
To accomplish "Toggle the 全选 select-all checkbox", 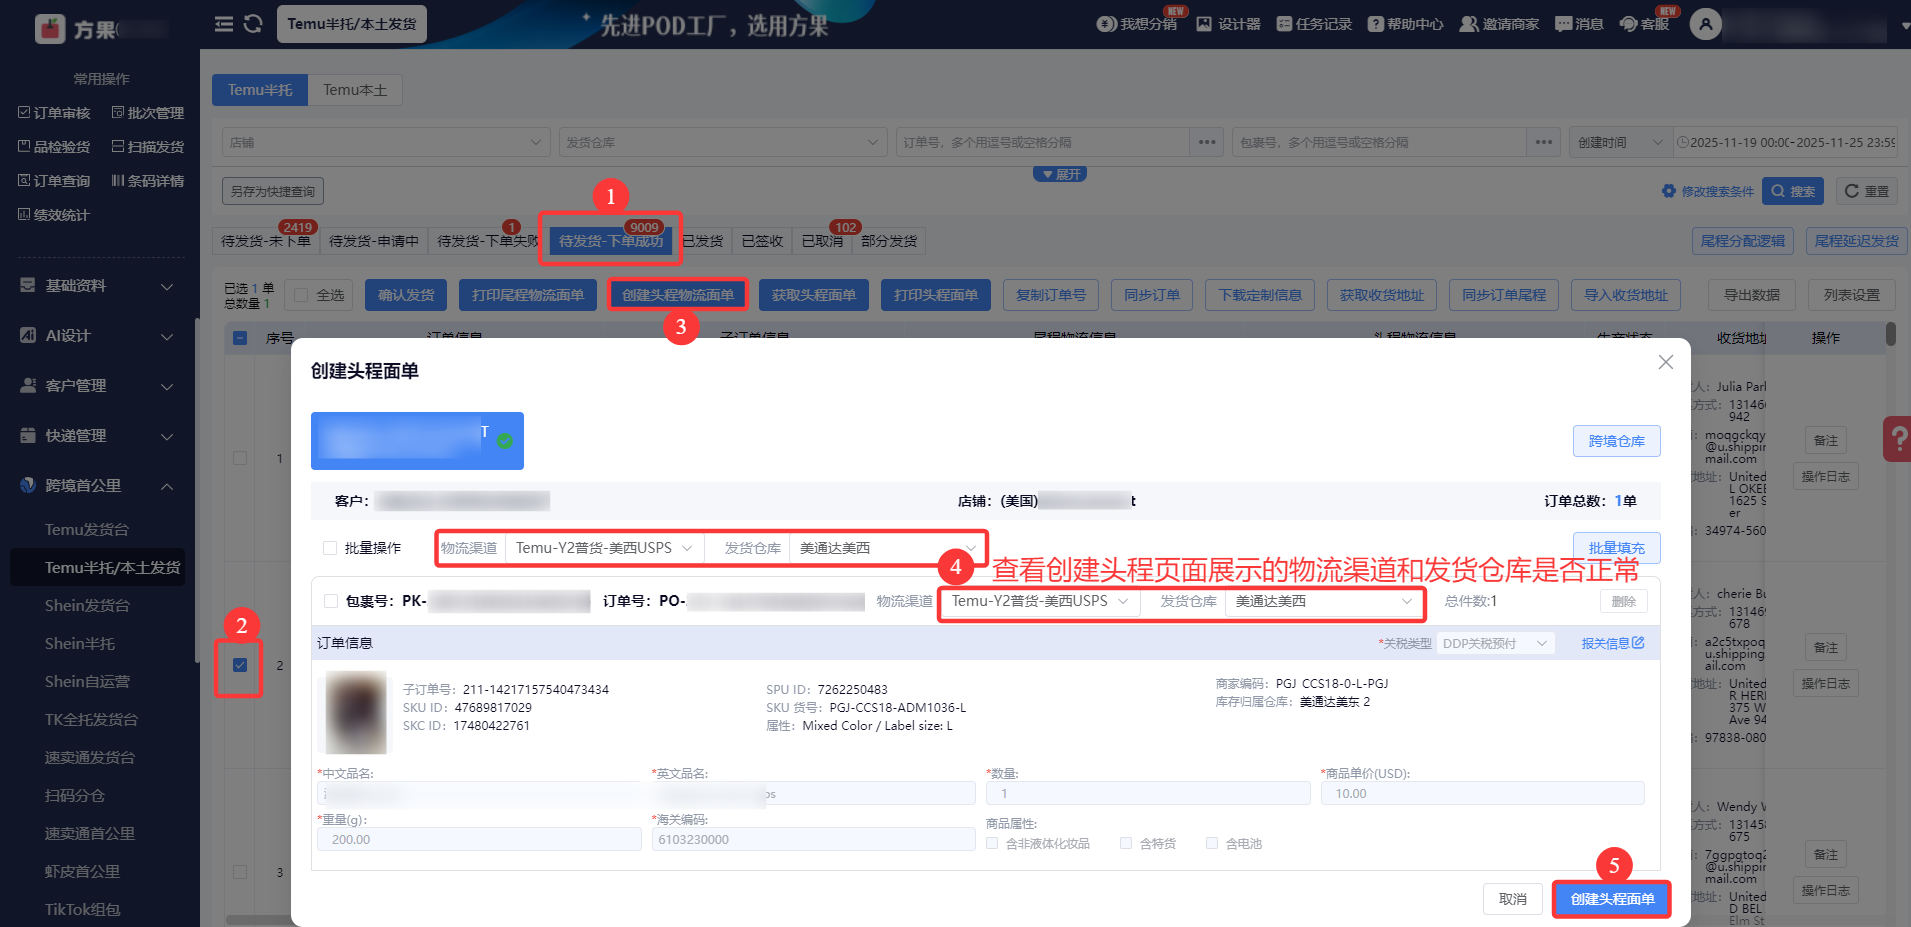I will (x=301, y=295).
